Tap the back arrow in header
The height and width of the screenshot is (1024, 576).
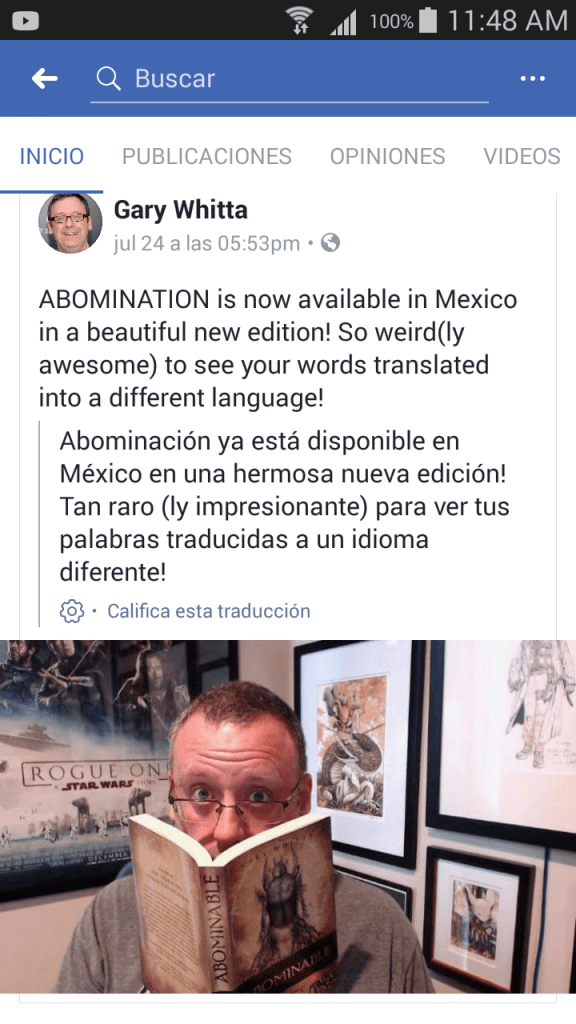coord(44,79)
